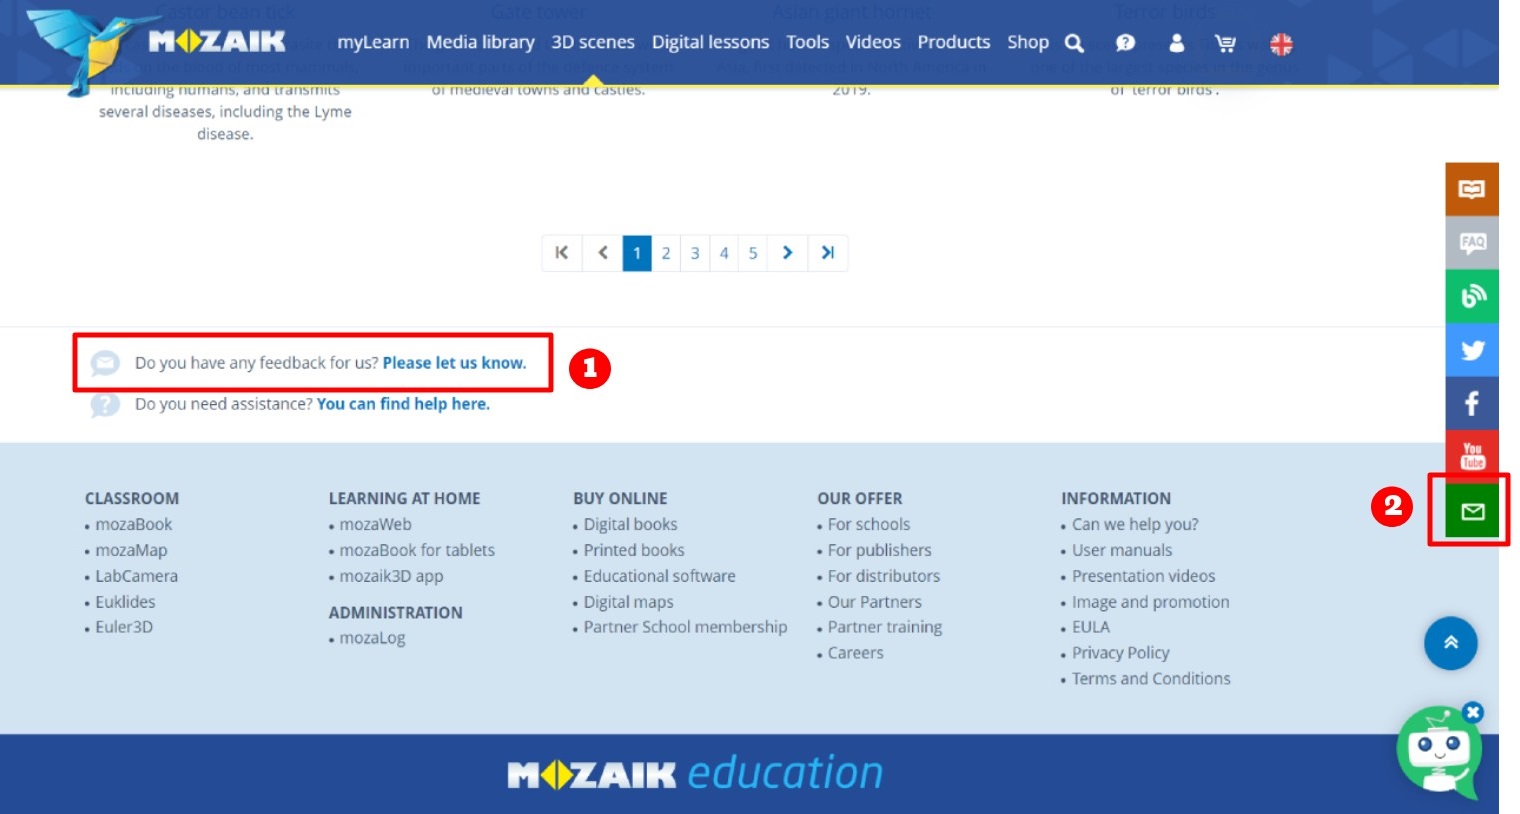Click the green envelope contact icon
Screen dimensions: 1520x814
[1472, 512]
